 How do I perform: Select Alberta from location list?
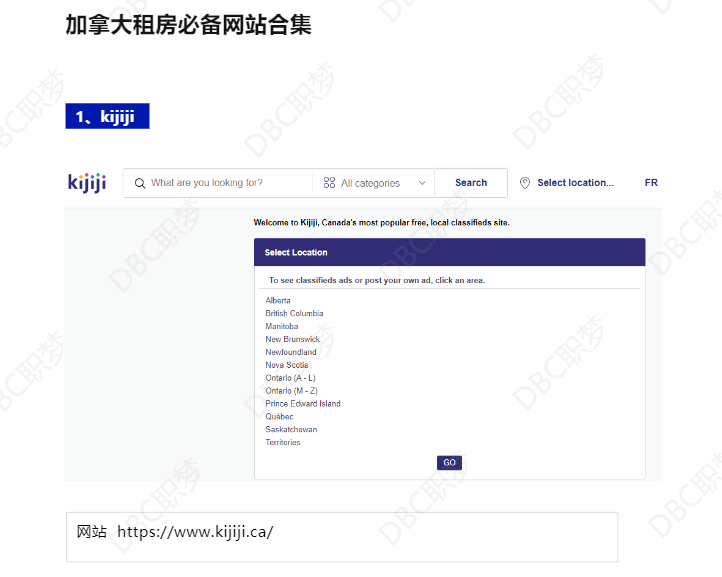tap(278, 300)
